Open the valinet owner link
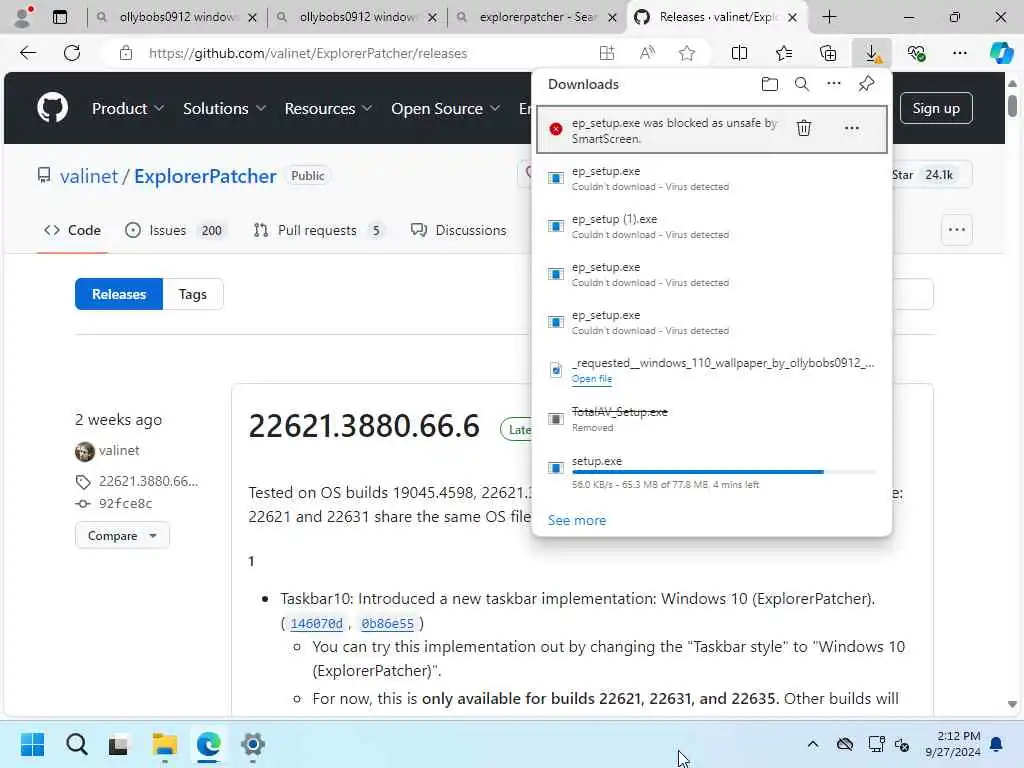 [x=89, y=176]
